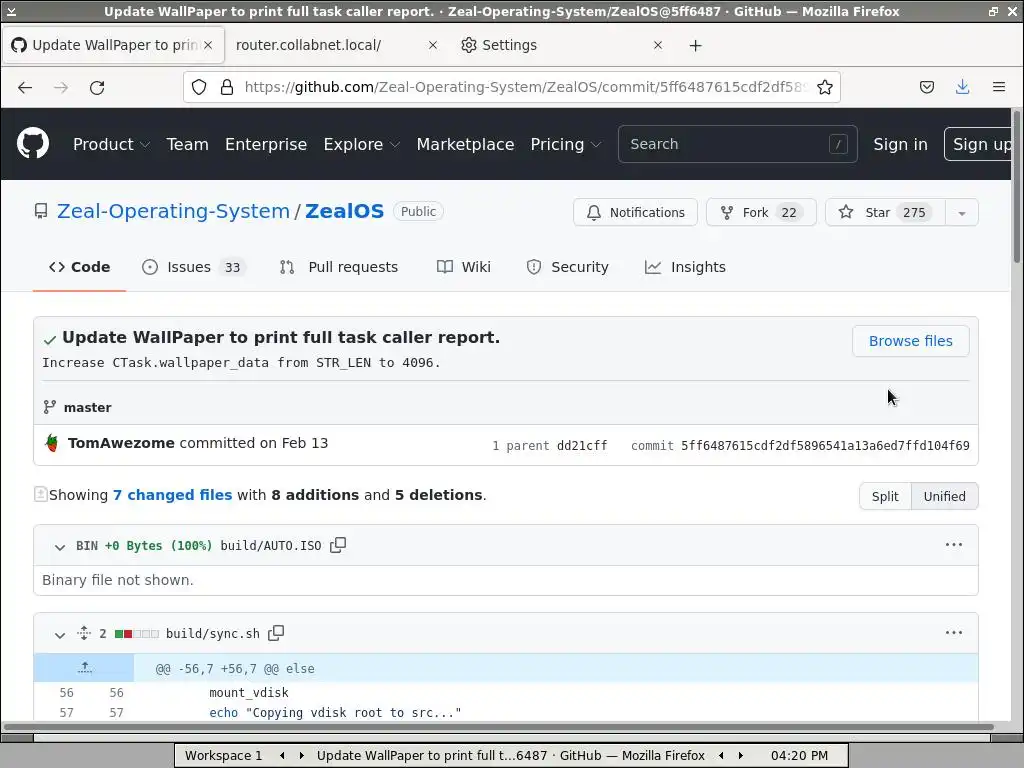Screen dimensions: 1024x768
Task: Click the Sign in link
Action: [900, 144]
